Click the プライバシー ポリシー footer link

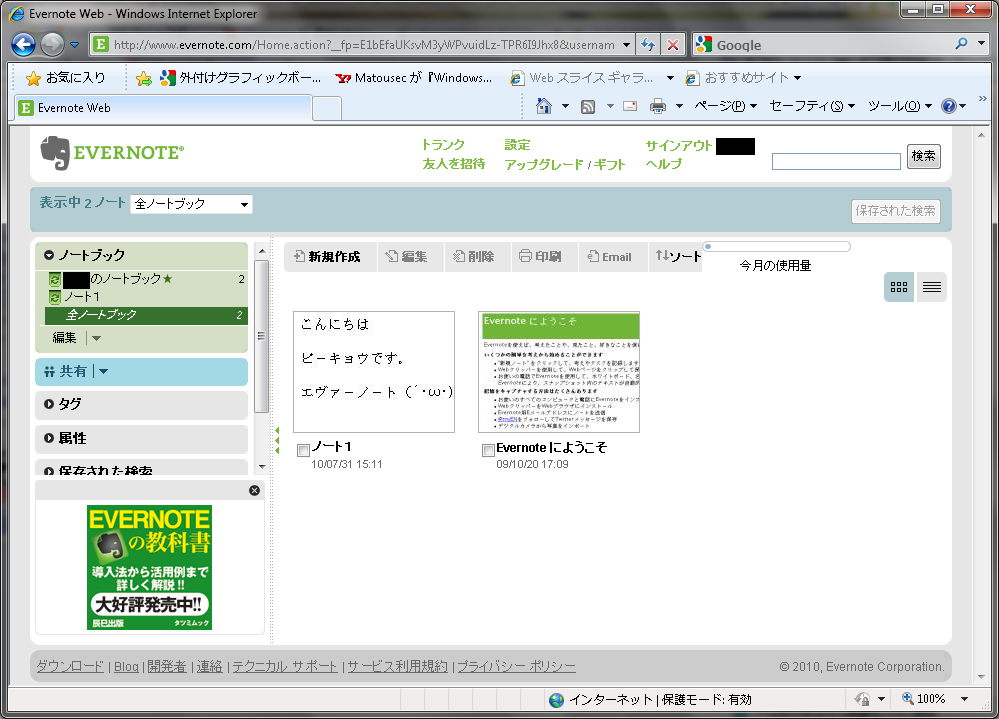[516, 666]
